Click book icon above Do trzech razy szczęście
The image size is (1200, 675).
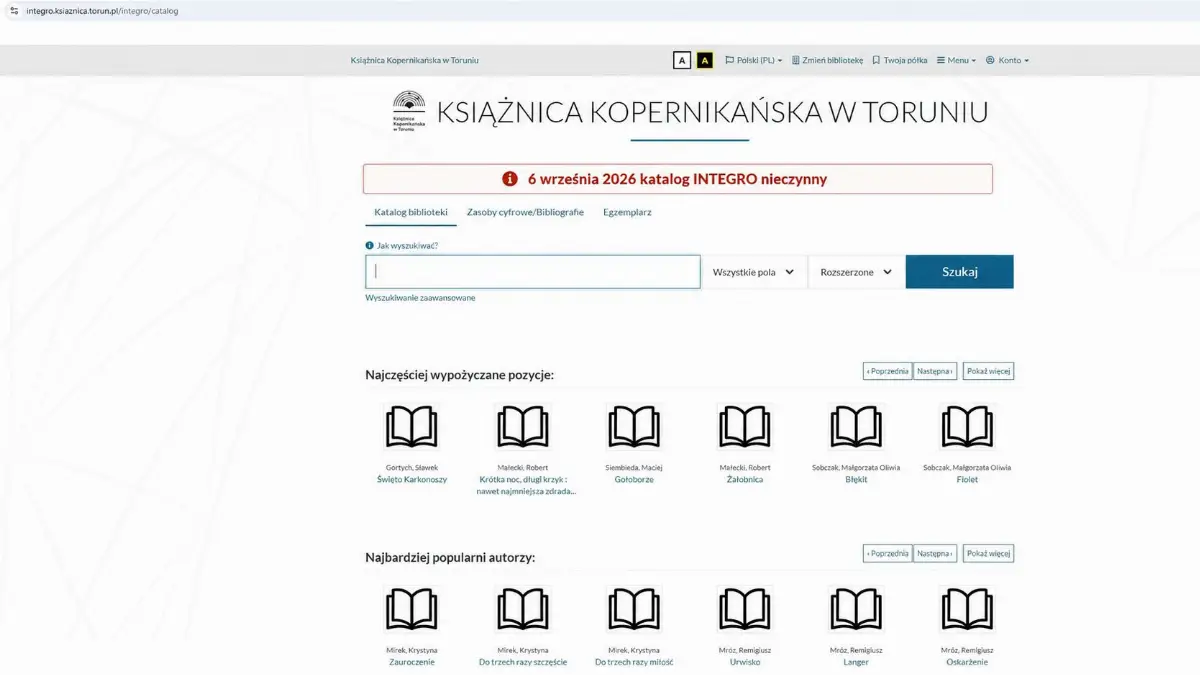pyautogui.click(x=523, y=609)
